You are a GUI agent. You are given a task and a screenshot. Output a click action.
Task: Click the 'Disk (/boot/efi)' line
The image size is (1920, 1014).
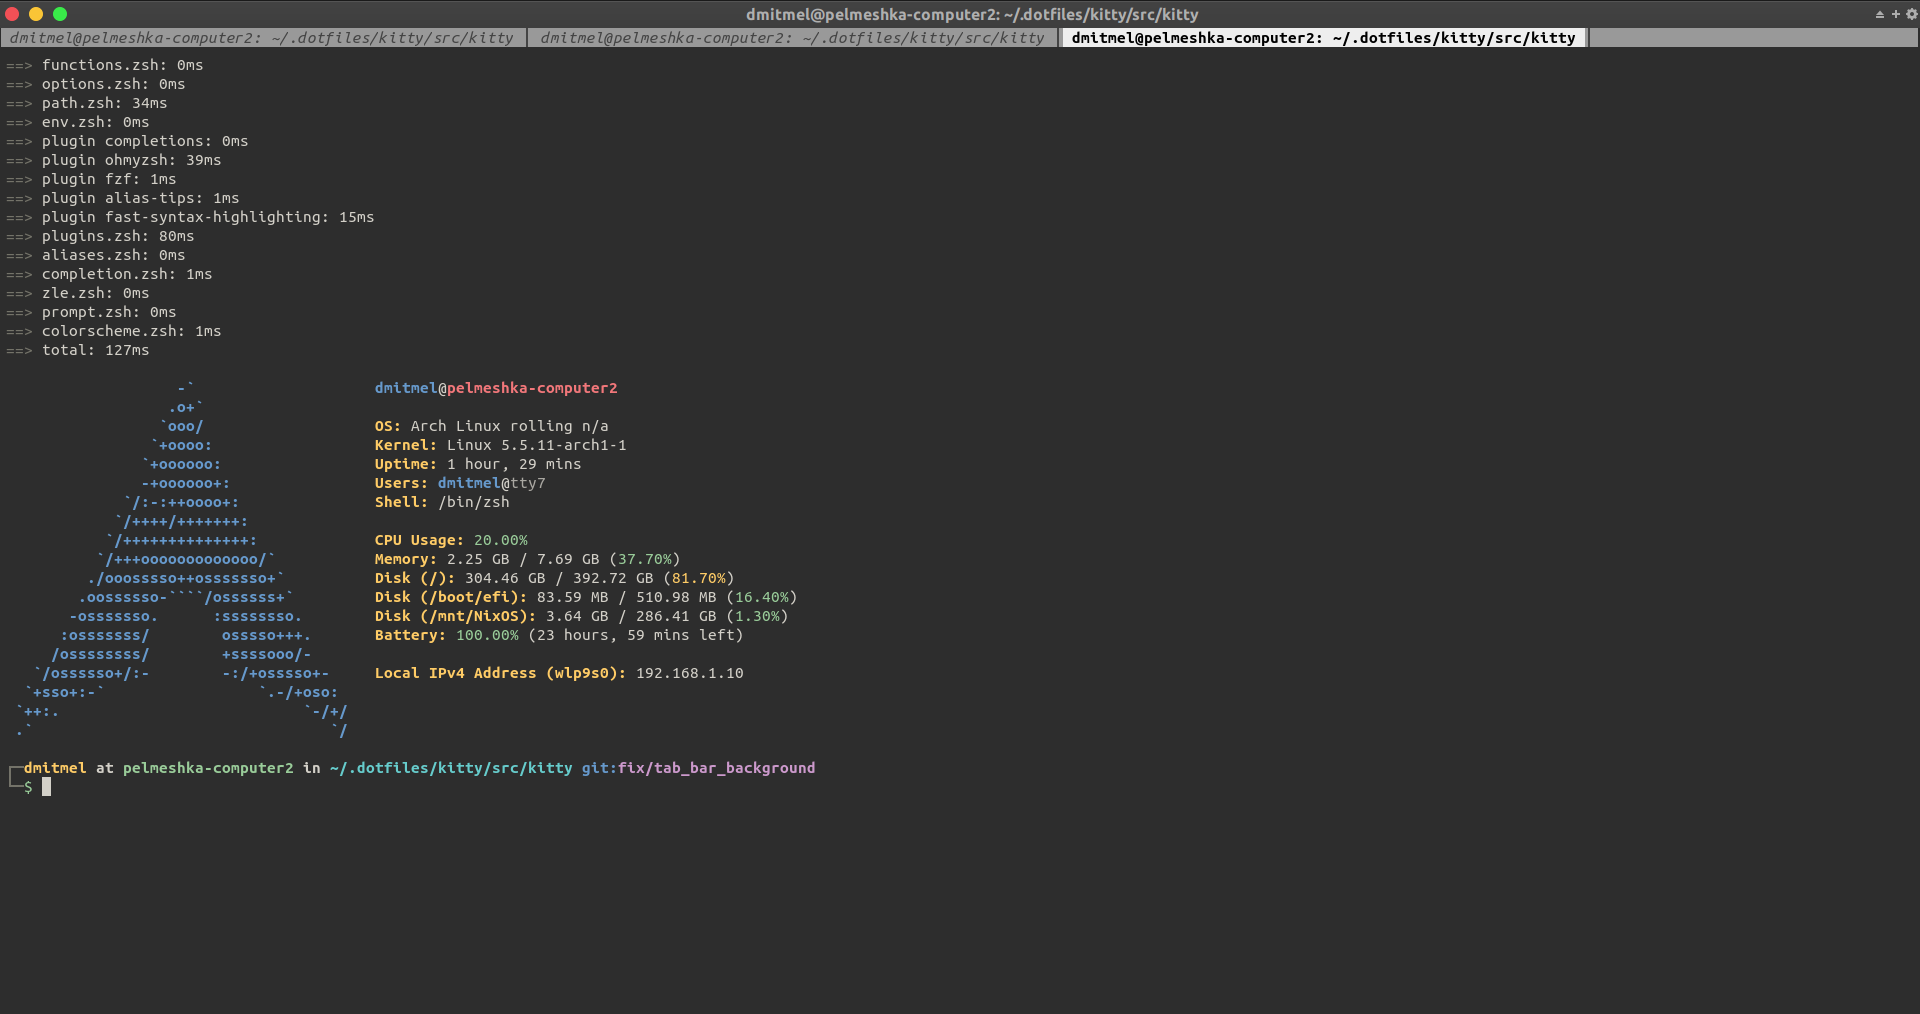pyautogui.click(x=586, y=597)
